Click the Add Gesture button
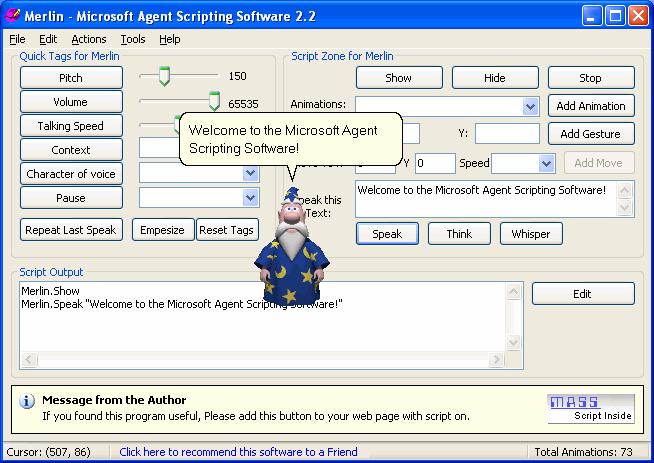This screenshot has height=463, width=654. point(591,133)
